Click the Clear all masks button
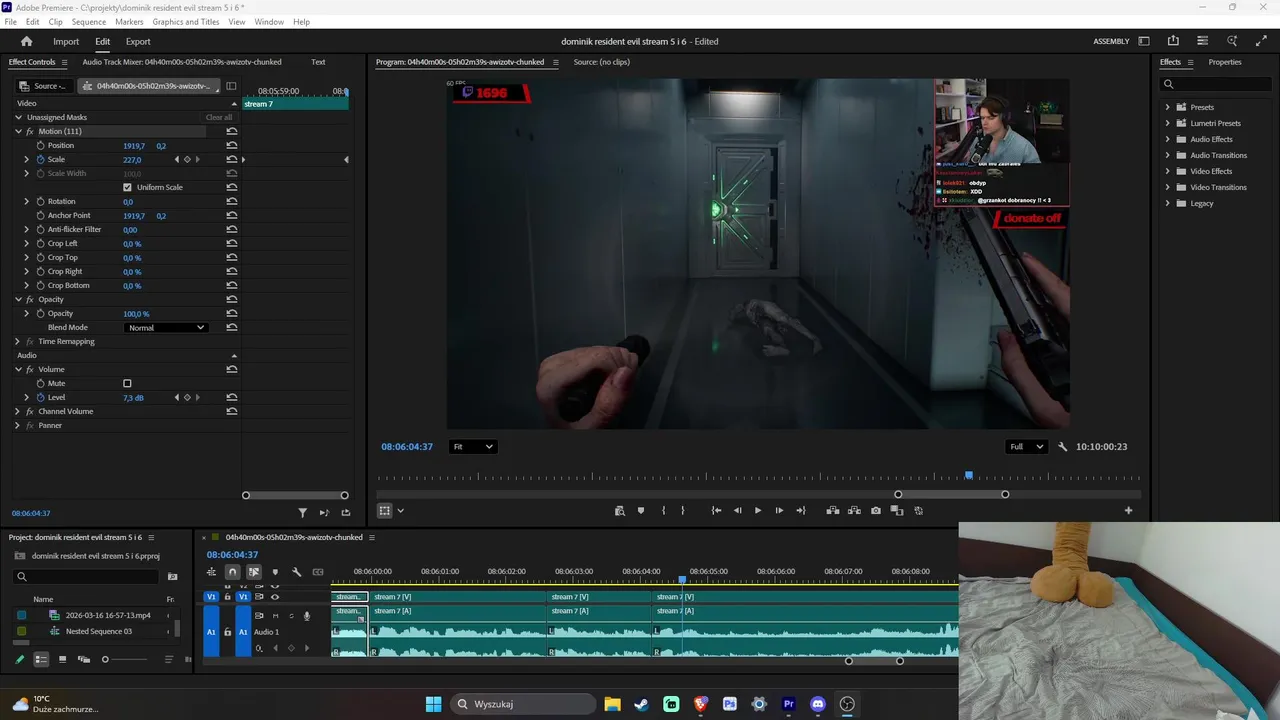 [219, 117]
